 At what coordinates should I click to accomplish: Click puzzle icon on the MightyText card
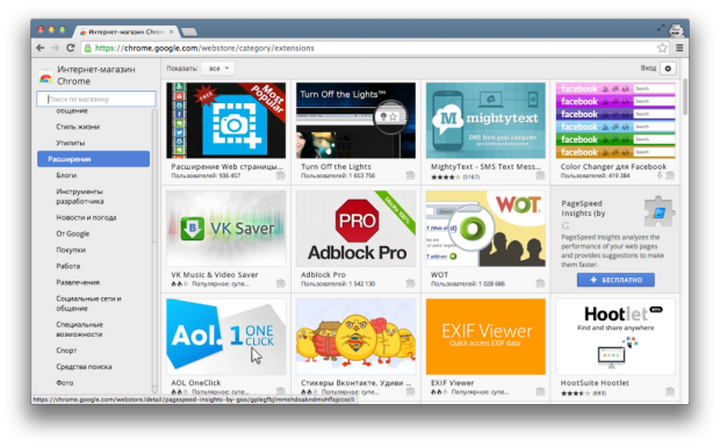(540, 175)
